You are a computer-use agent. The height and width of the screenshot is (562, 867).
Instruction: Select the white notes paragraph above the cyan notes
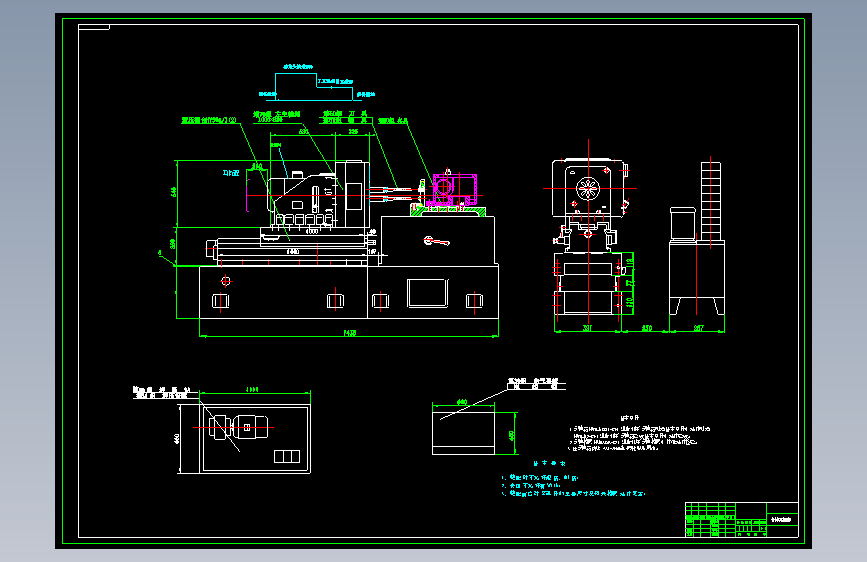click(x=640, y=435)
